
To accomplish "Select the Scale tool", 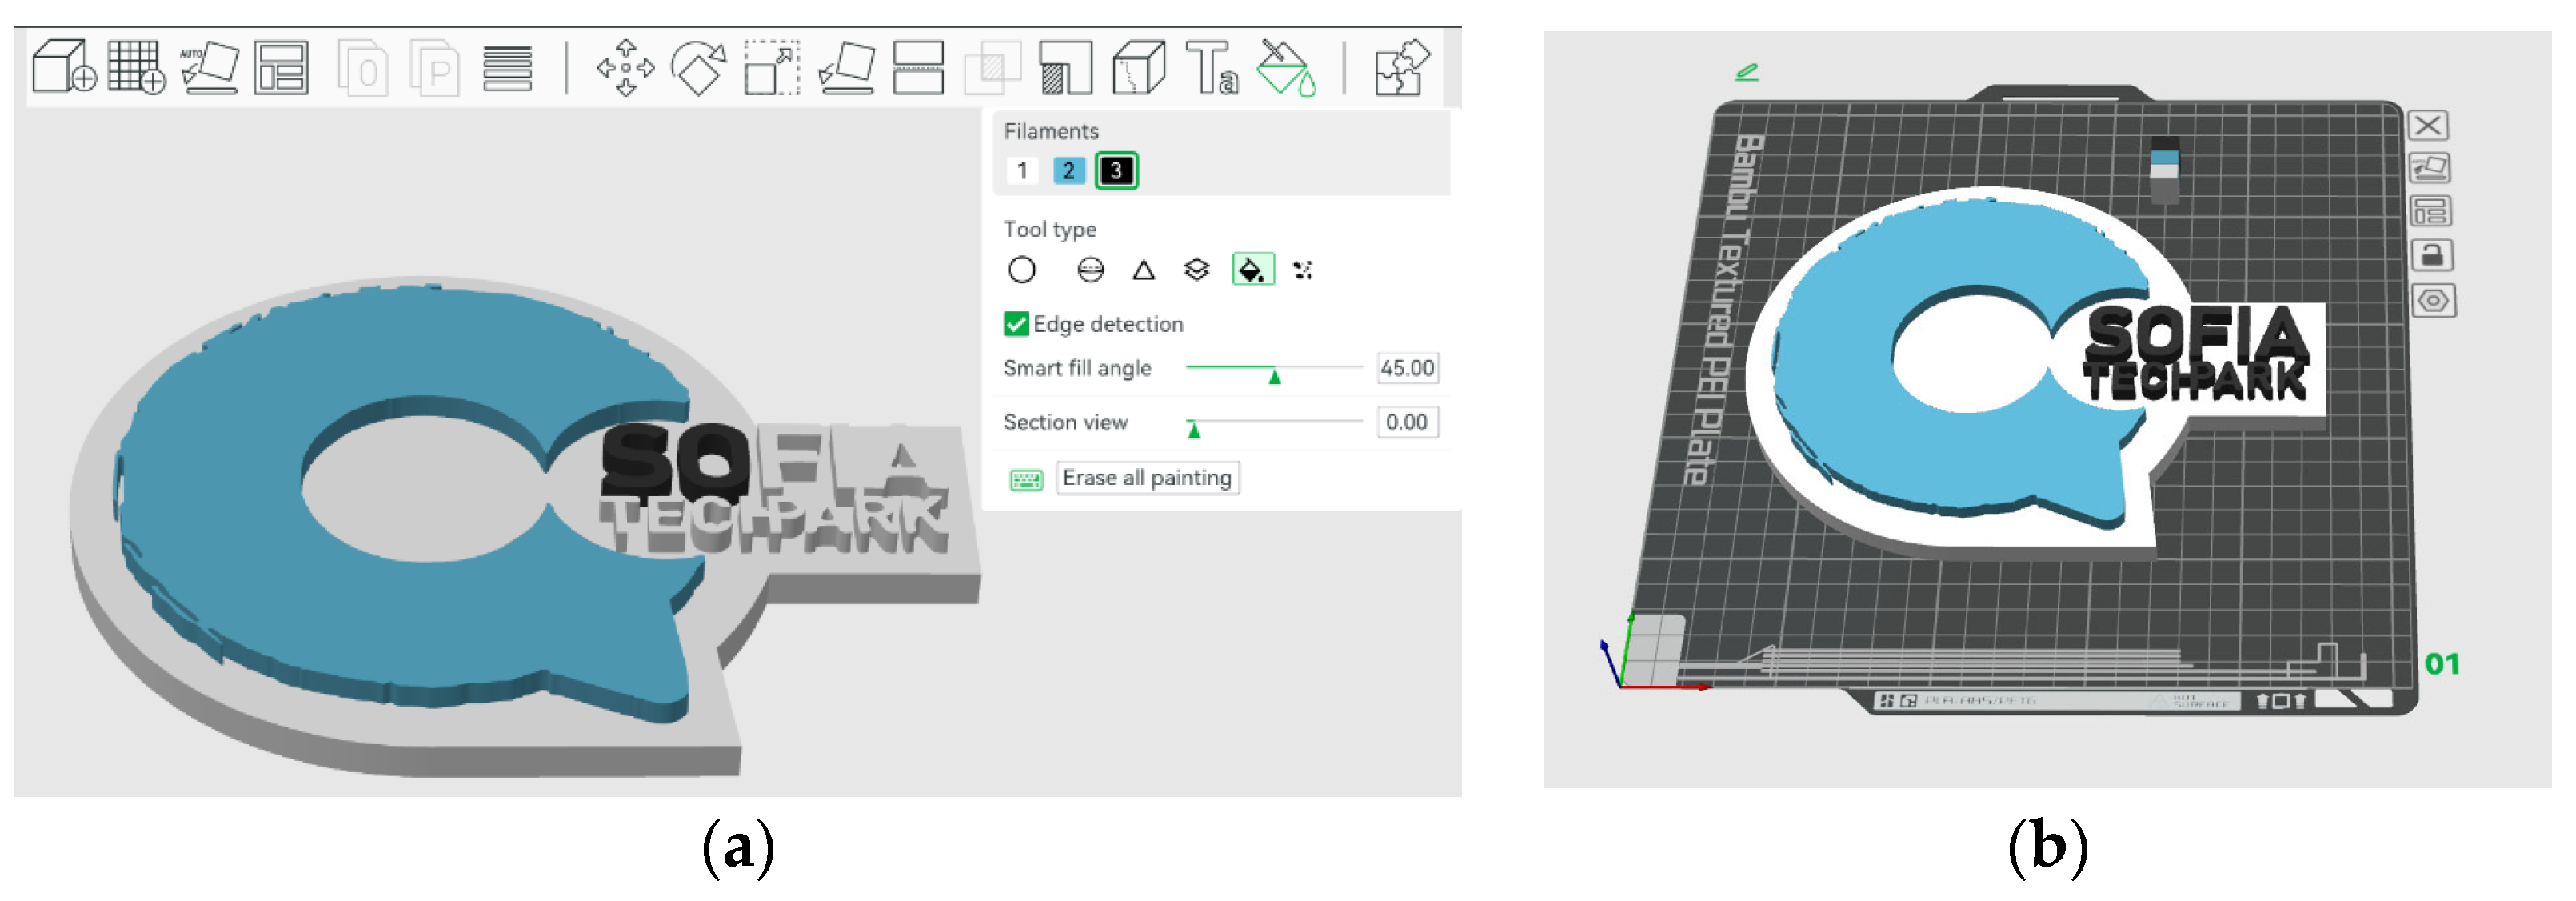I will point(771,68).
